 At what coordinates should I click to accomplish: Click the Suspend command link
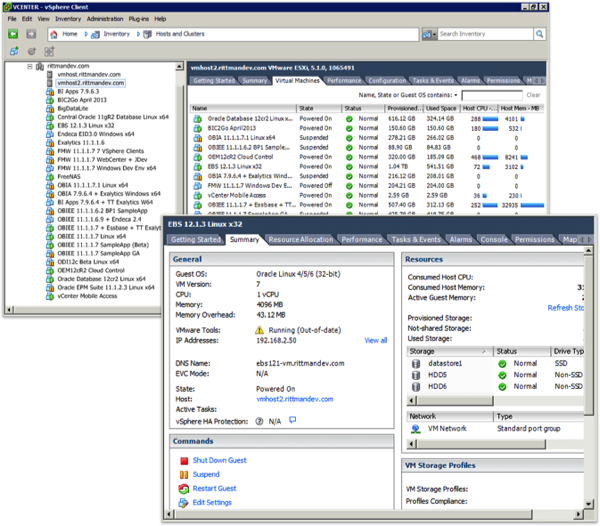click(x=206, y=475)
